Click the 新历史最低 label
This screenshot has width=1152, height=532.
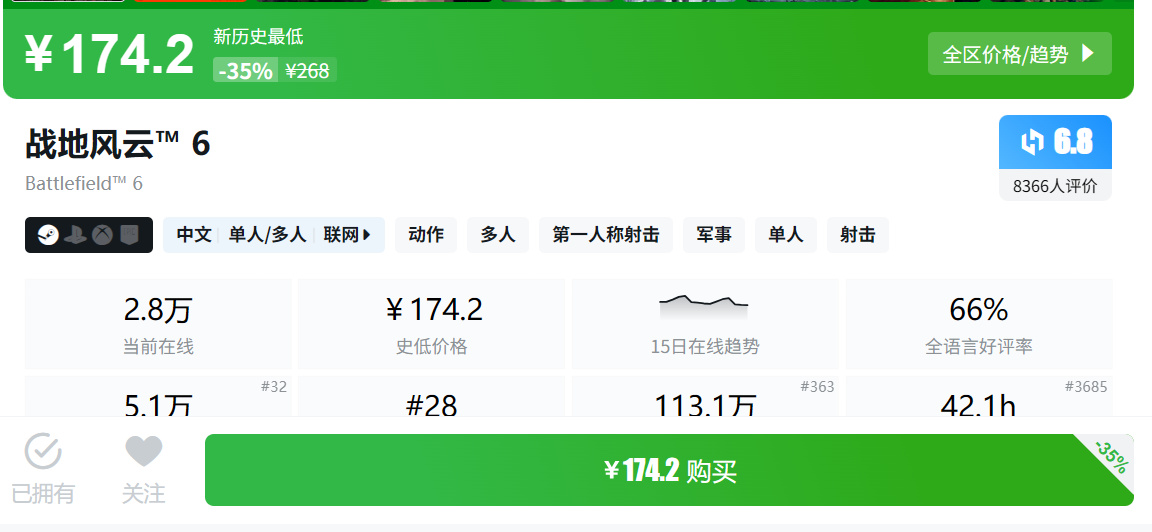pos(259,36)
